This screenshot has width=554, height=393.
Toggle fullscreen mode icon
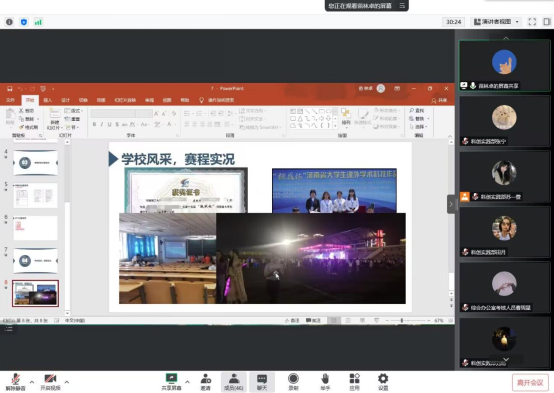pos(532,22)
